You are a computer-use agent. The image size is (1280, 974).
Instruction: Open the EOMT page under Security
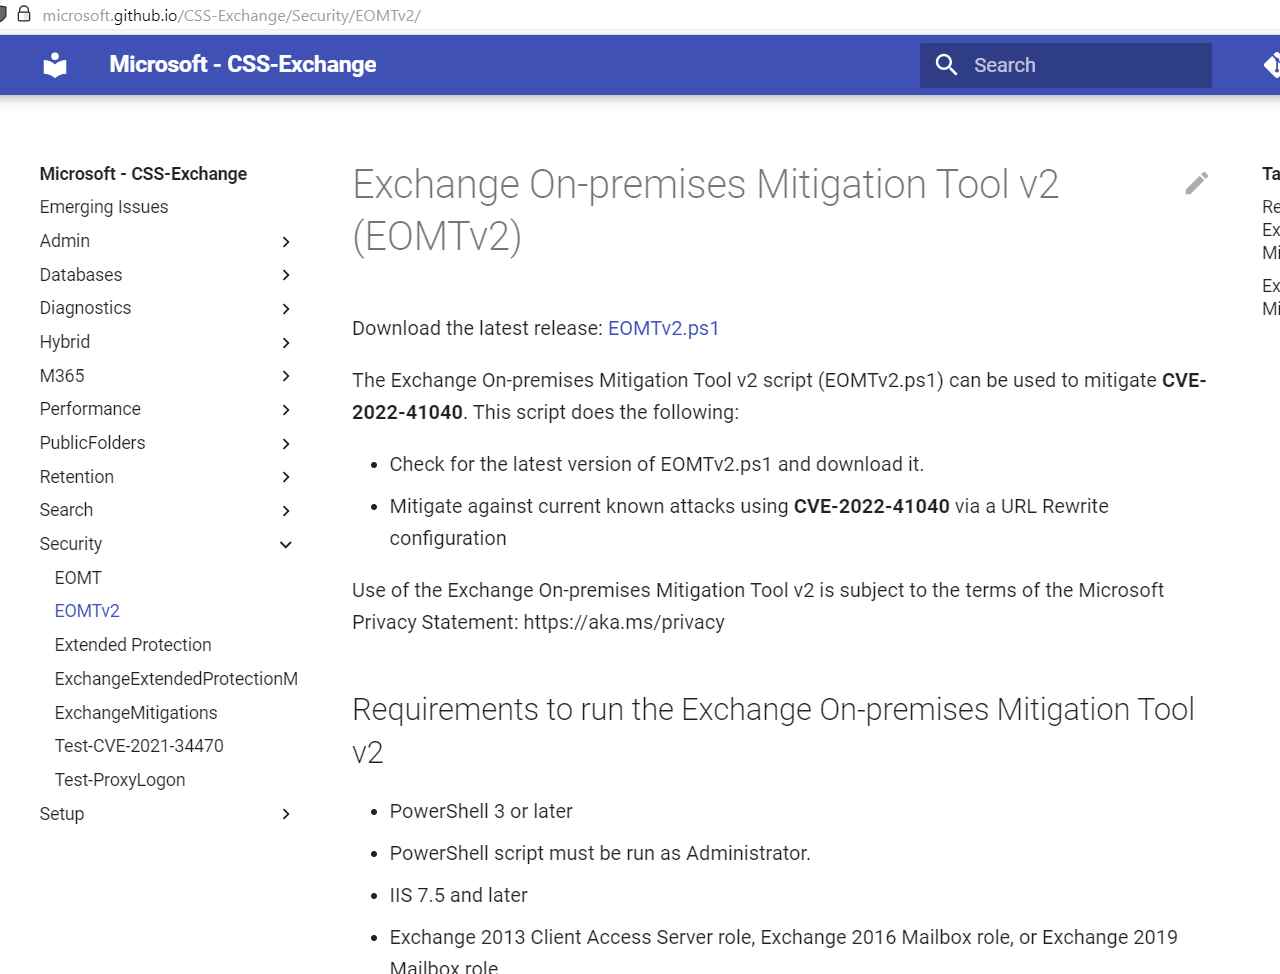coord(78,578)
